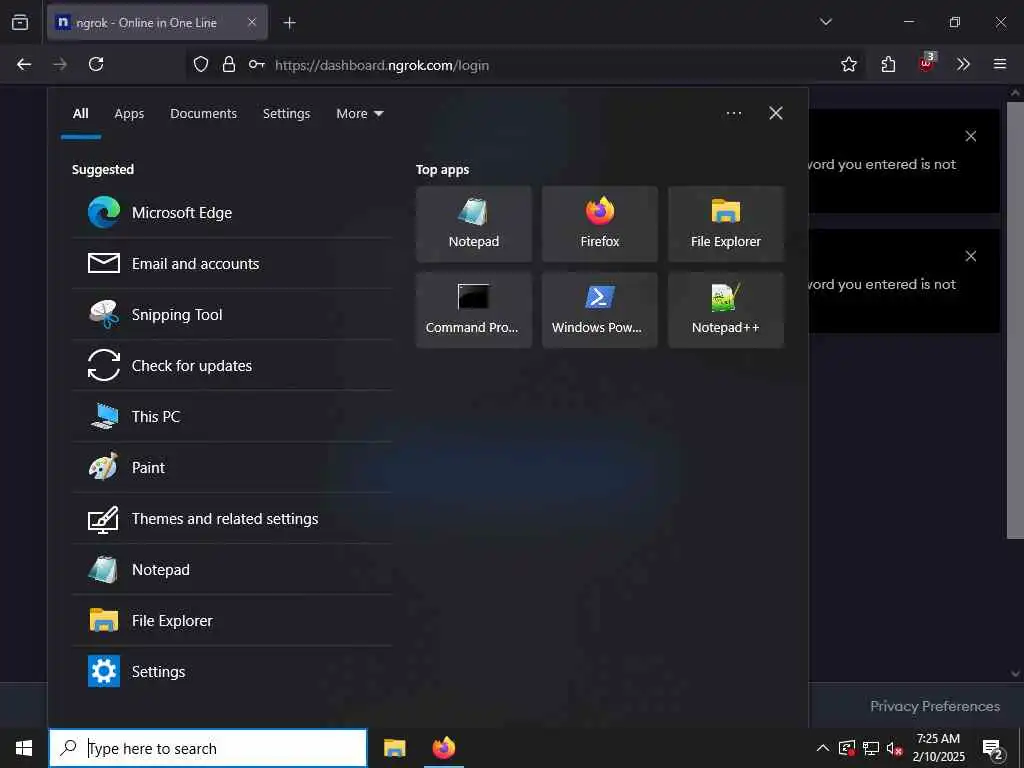Image resolution: width=1024 pixels, height=768 pixels.
Task: Click the browser page vertical scrollbar
Action: click(x=1015, y=320)
